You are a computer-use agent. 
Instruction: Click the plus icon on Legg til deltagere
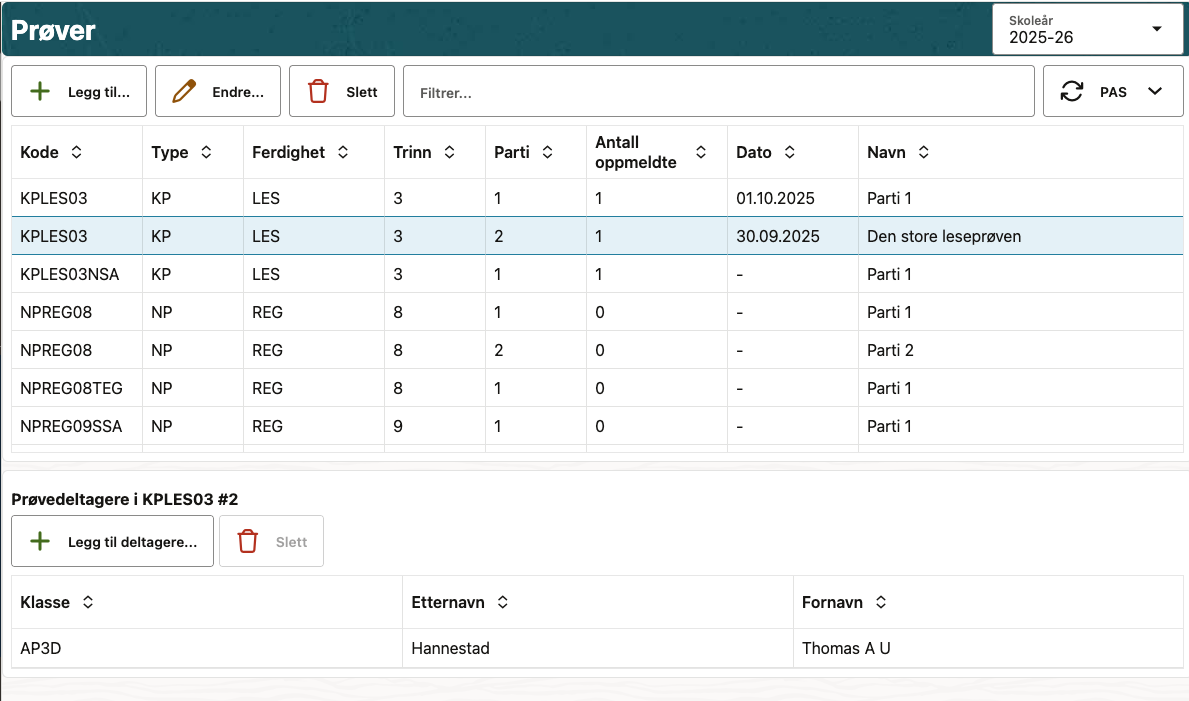click(40, 542)
